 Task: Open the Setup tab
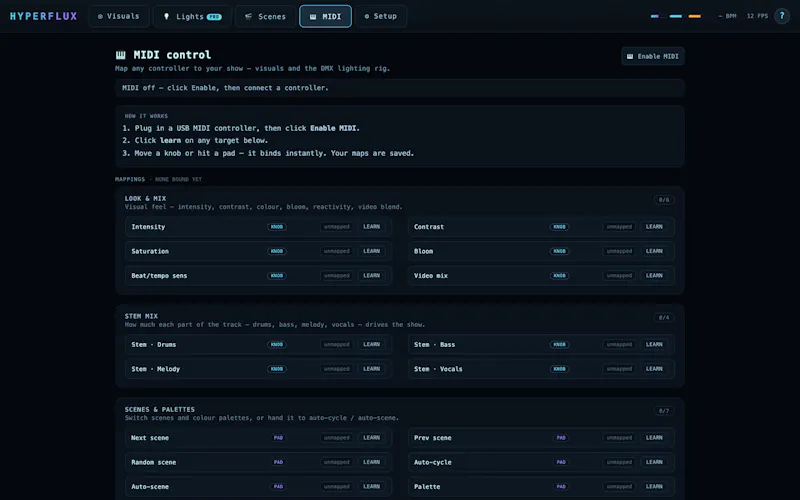[x=381, y=16]
